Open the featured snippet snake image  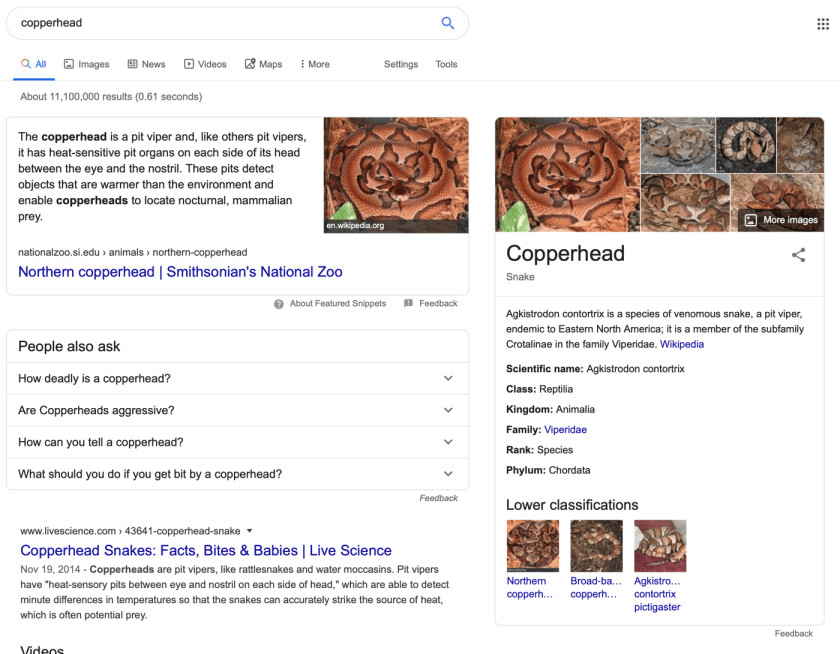396,175
